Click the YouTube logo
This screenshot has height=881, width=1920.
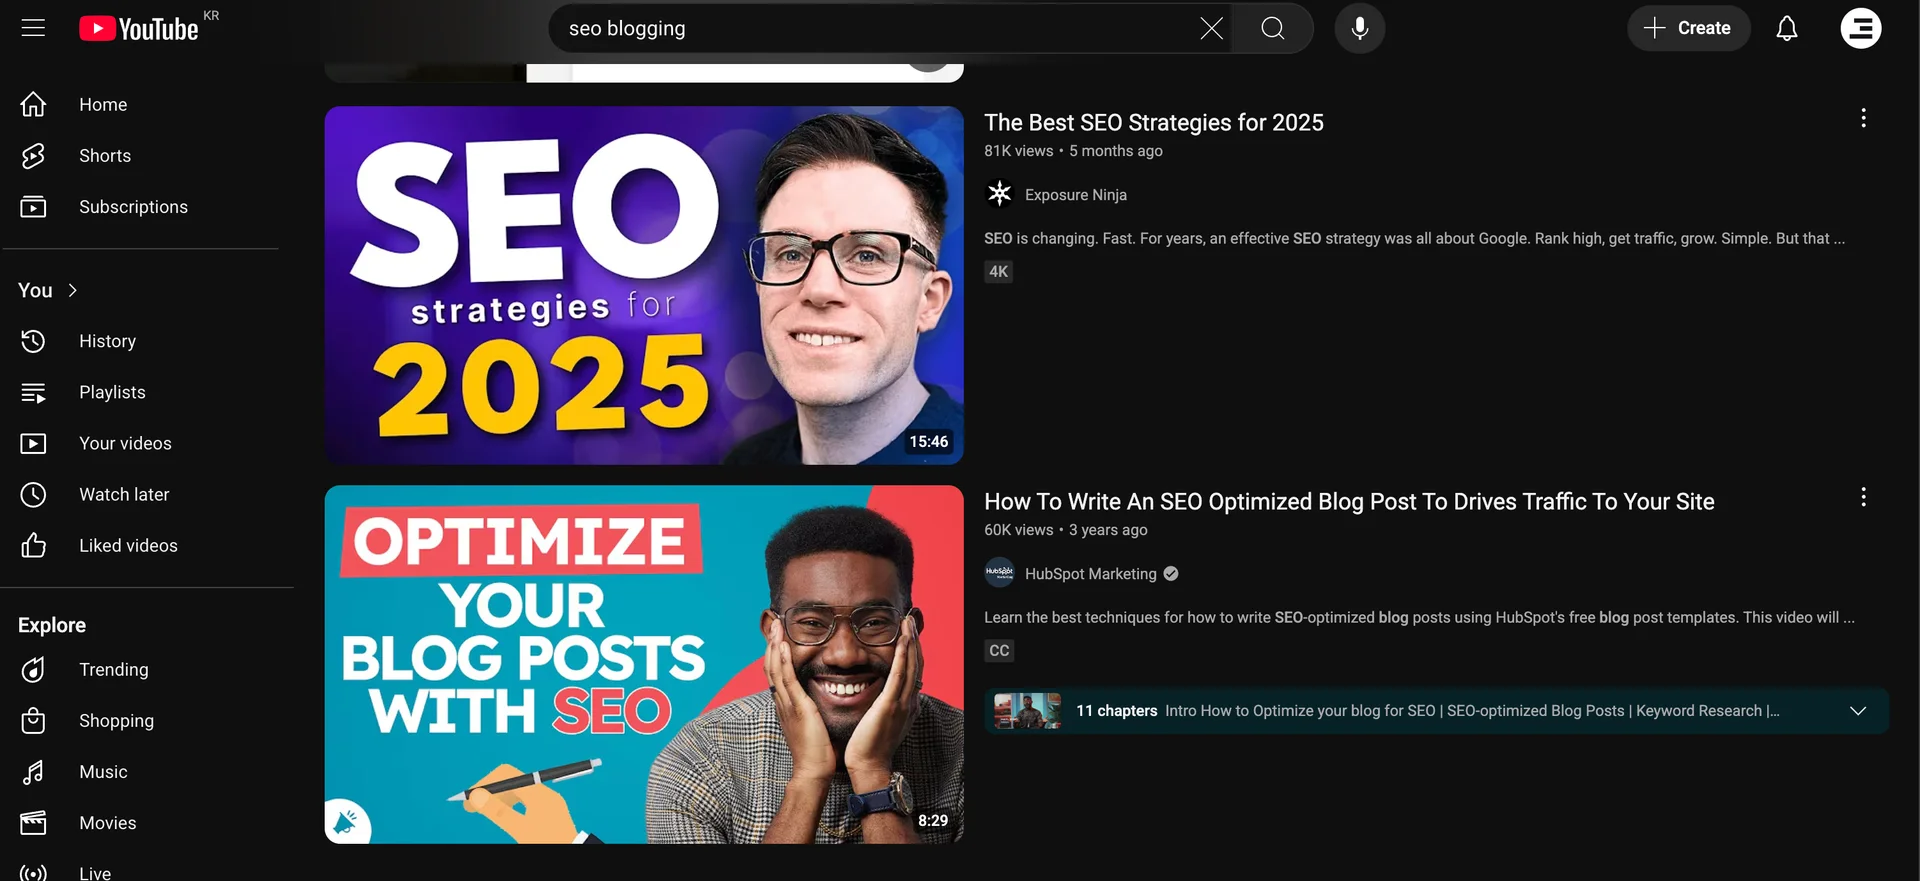pos(139,28)
